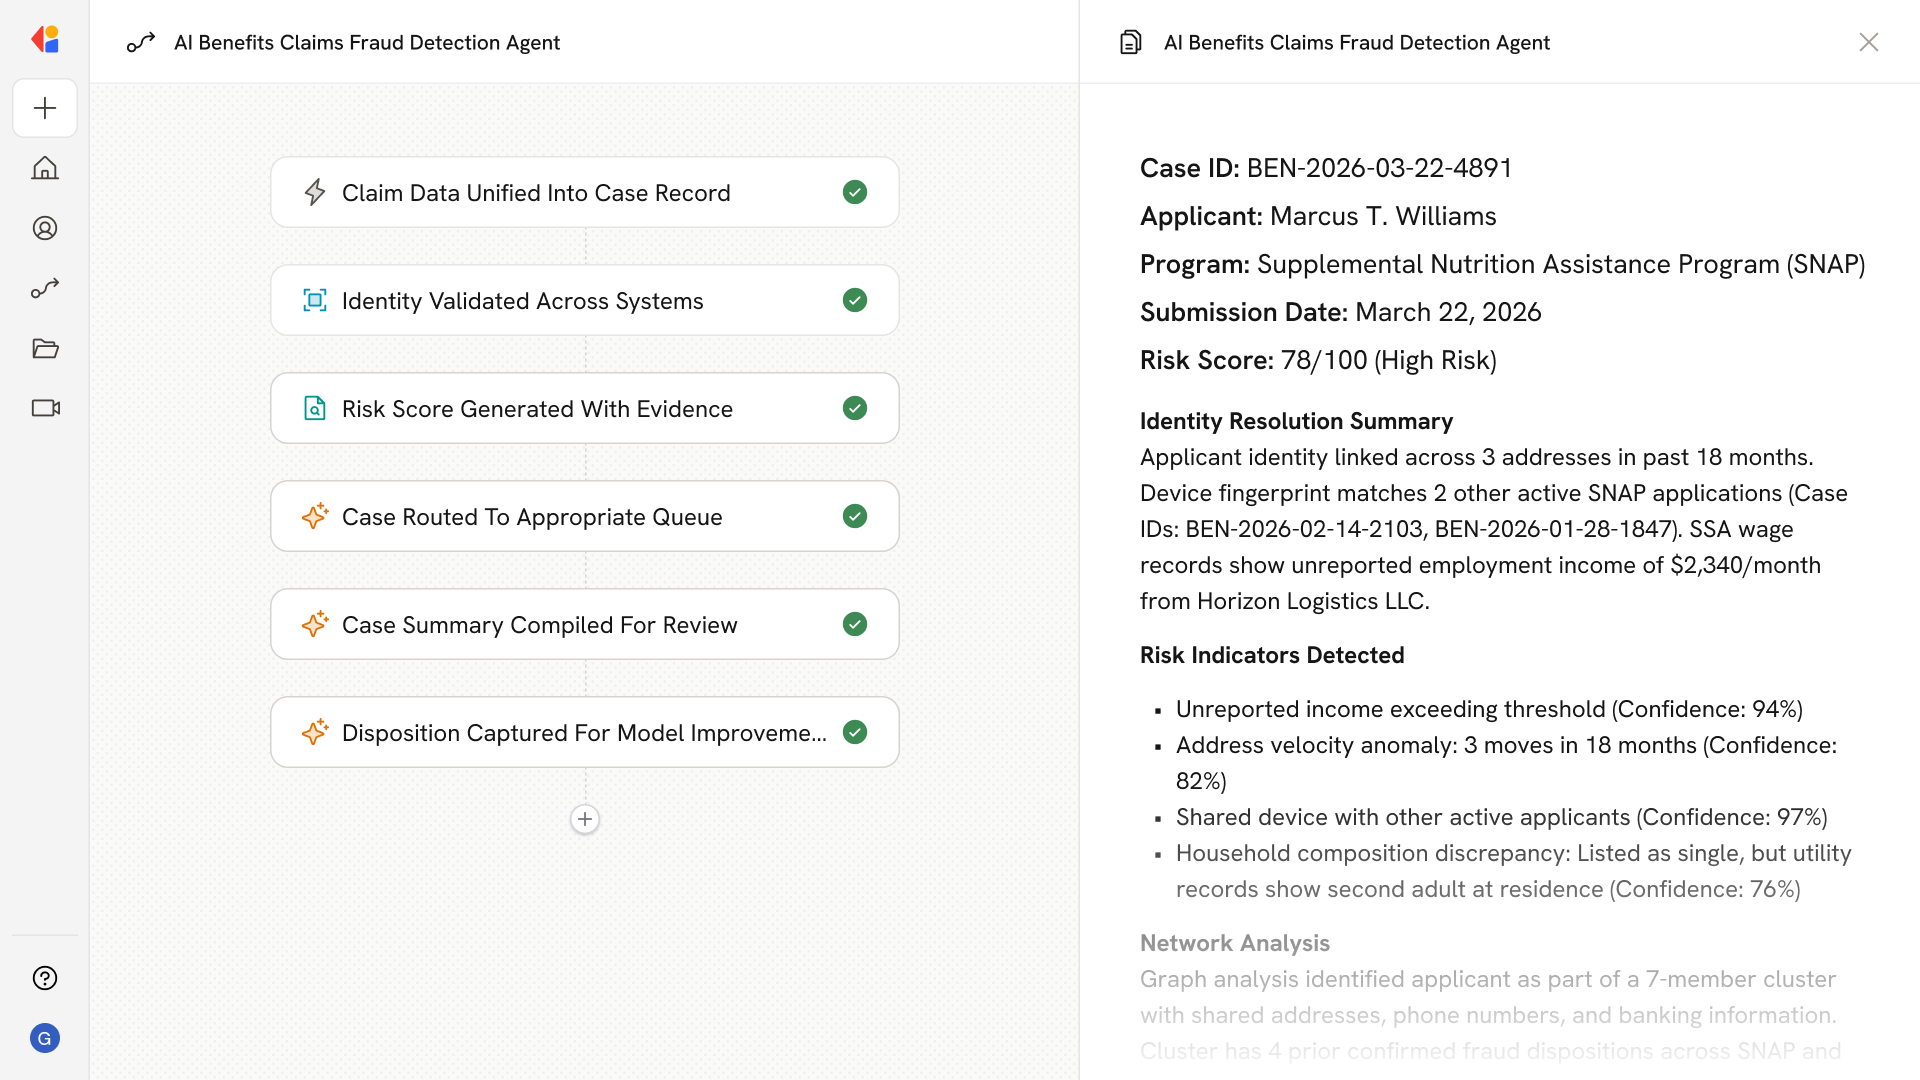Click the green checkmark on Identity Validated step
Viewport: 1920px width, 1080px height.
[855, 300]
